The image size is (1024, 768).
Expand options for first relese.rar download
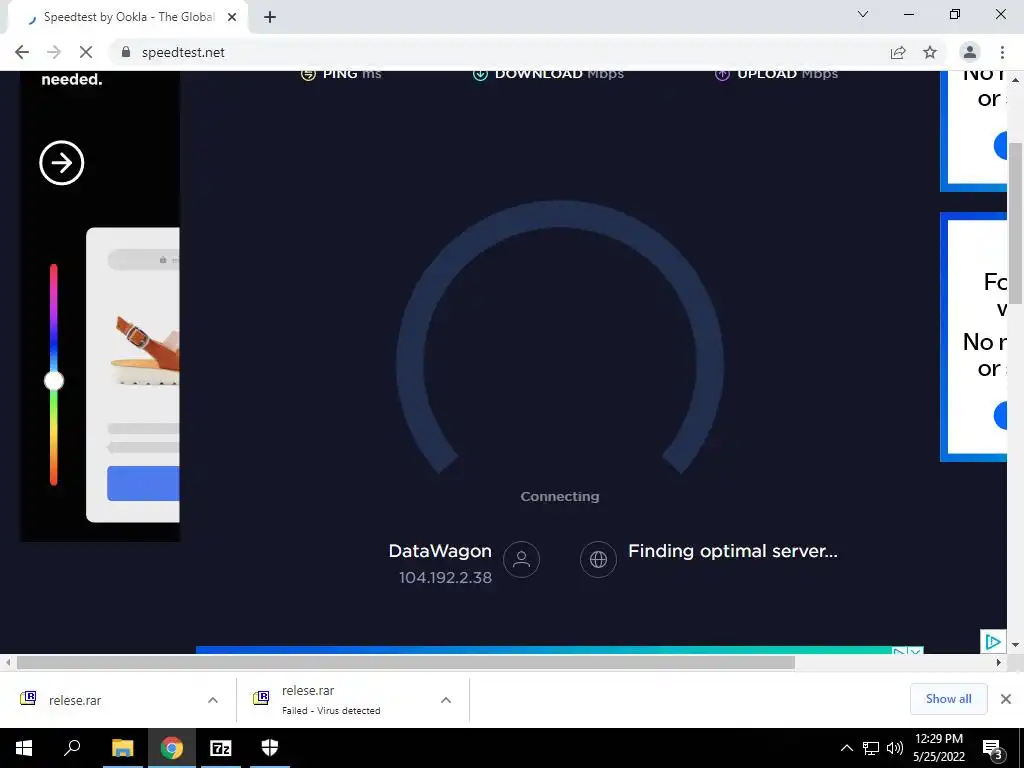click(212, 700)
